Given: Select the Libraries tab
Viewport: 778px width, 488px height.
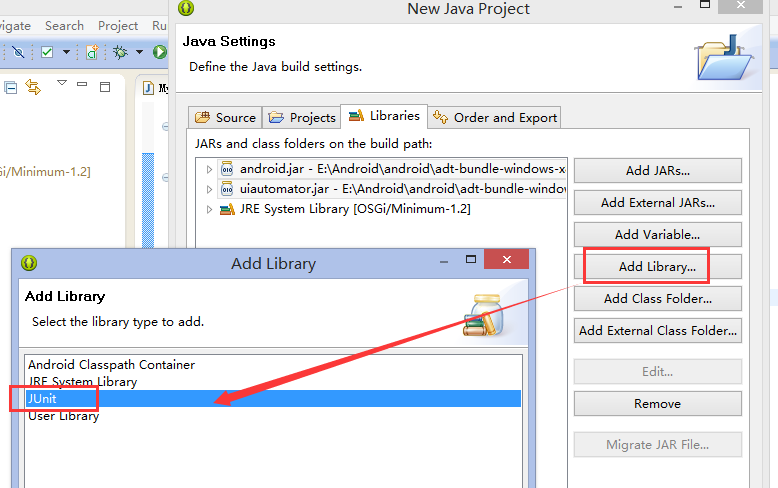Looking at the screenshot, I should (x=384, y=116).
